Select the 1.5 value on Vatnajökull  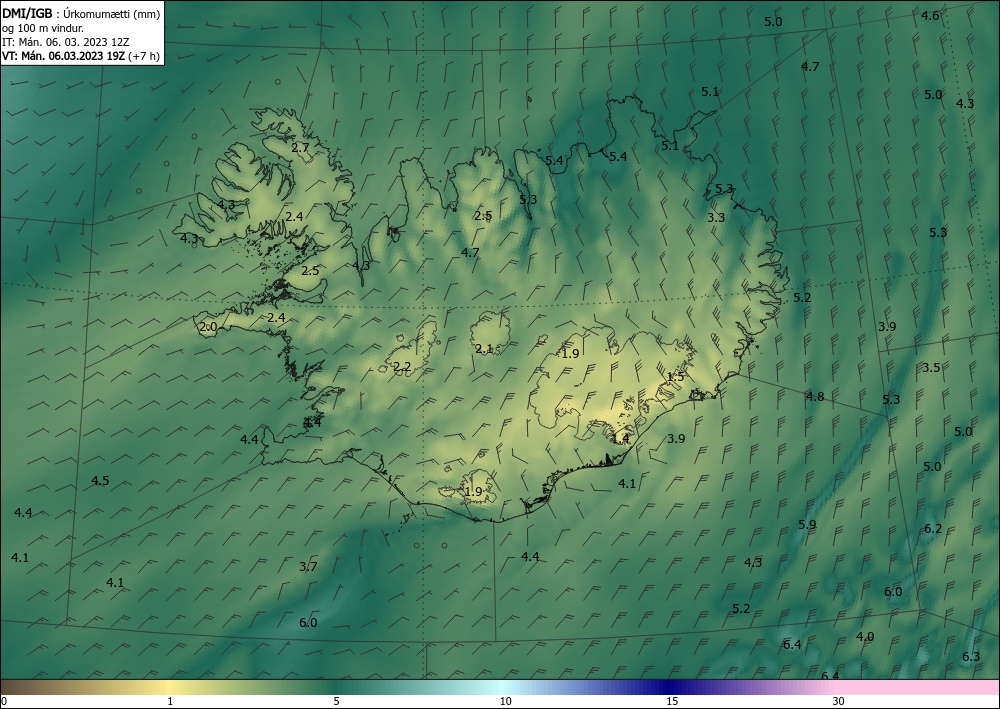[675, 377]
